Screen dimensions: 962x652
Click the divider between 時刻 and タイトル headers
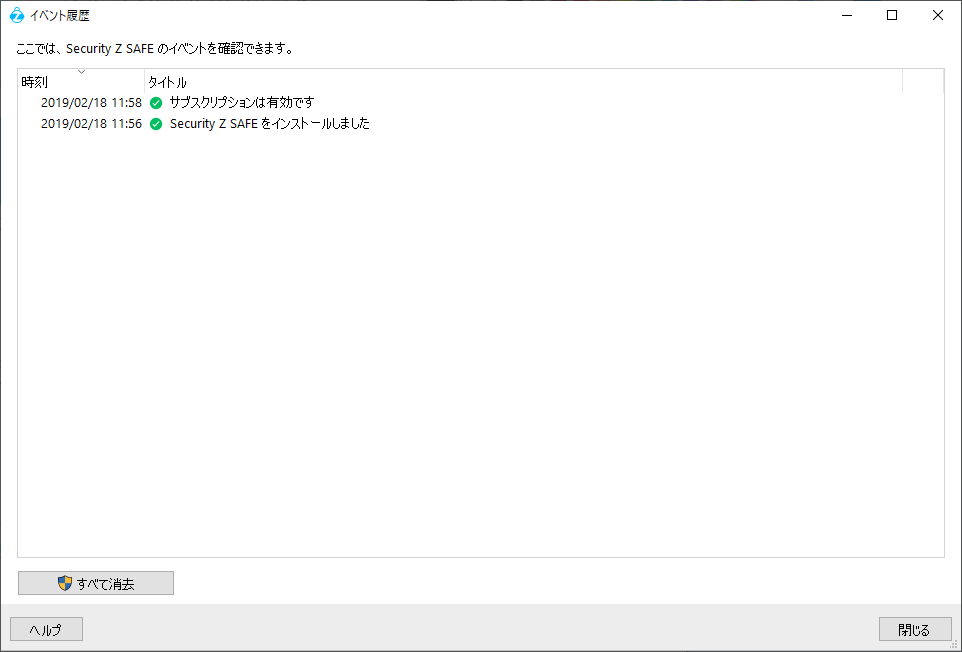[x=144, y=82]
